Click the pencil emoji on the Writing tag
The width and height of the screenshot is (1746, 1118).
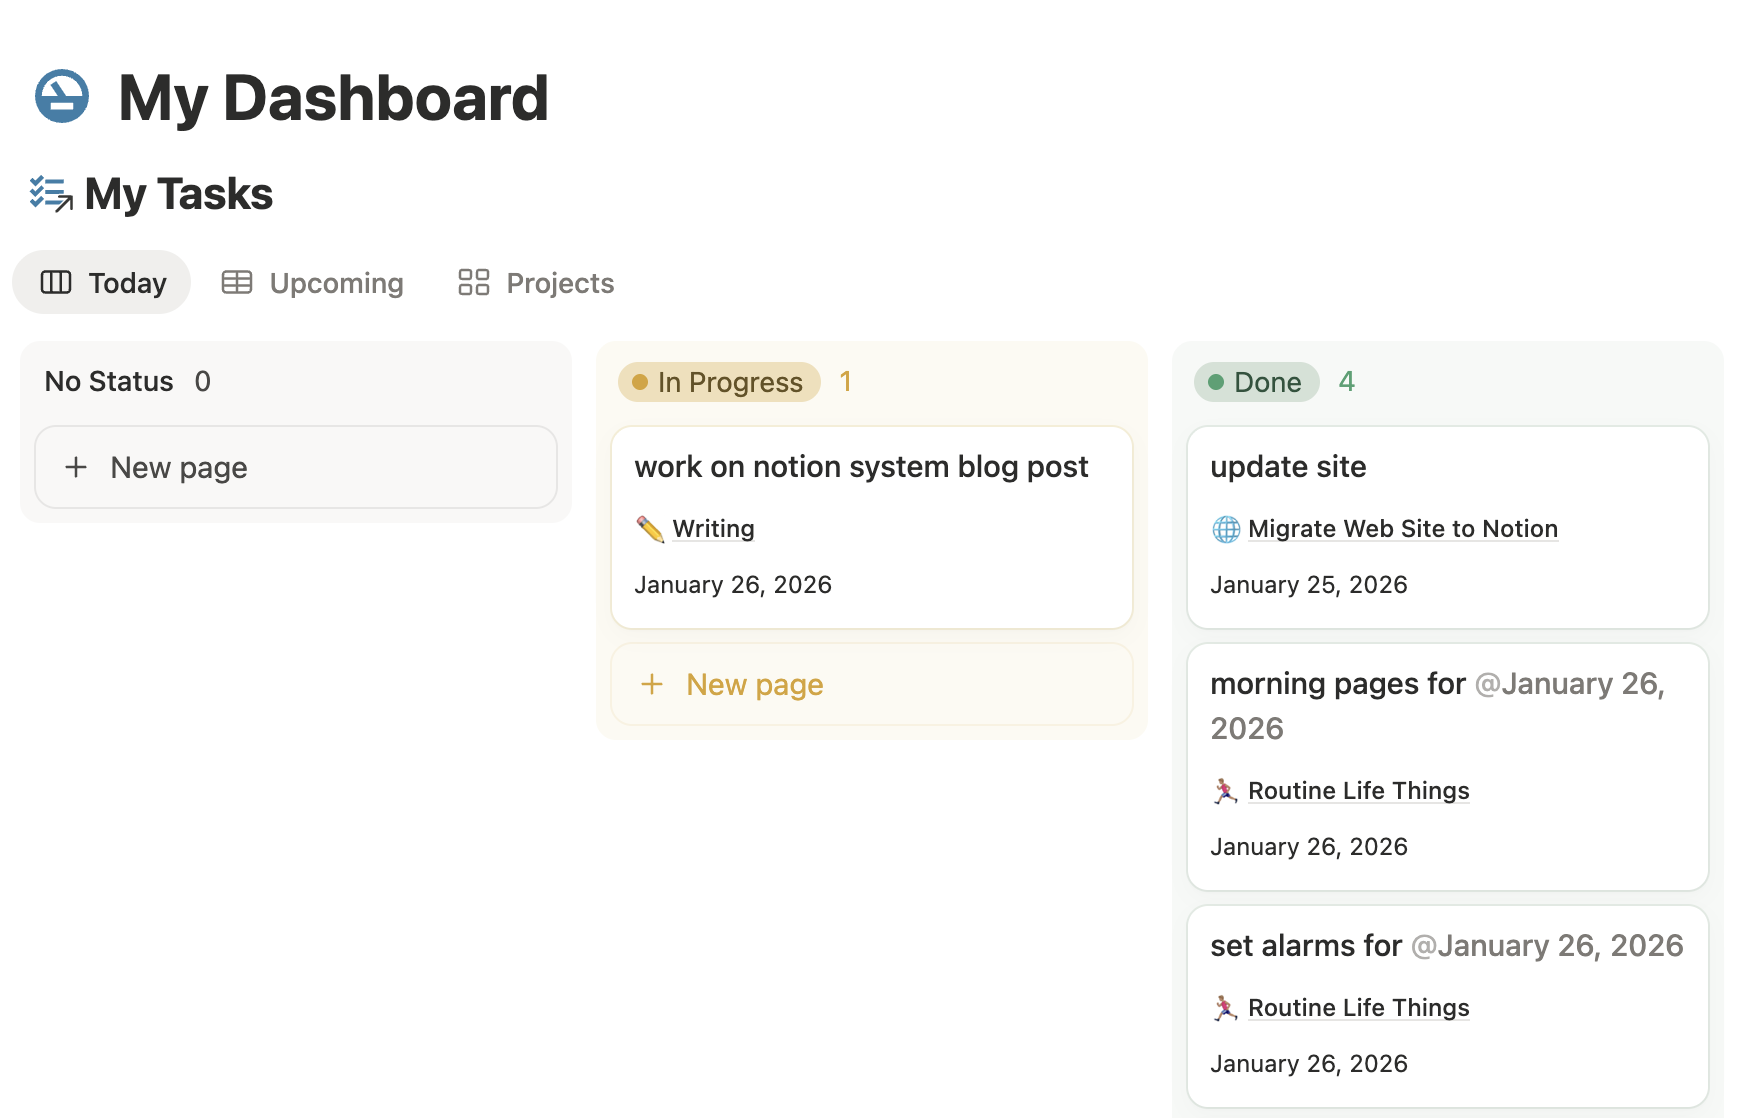(651, 528)
